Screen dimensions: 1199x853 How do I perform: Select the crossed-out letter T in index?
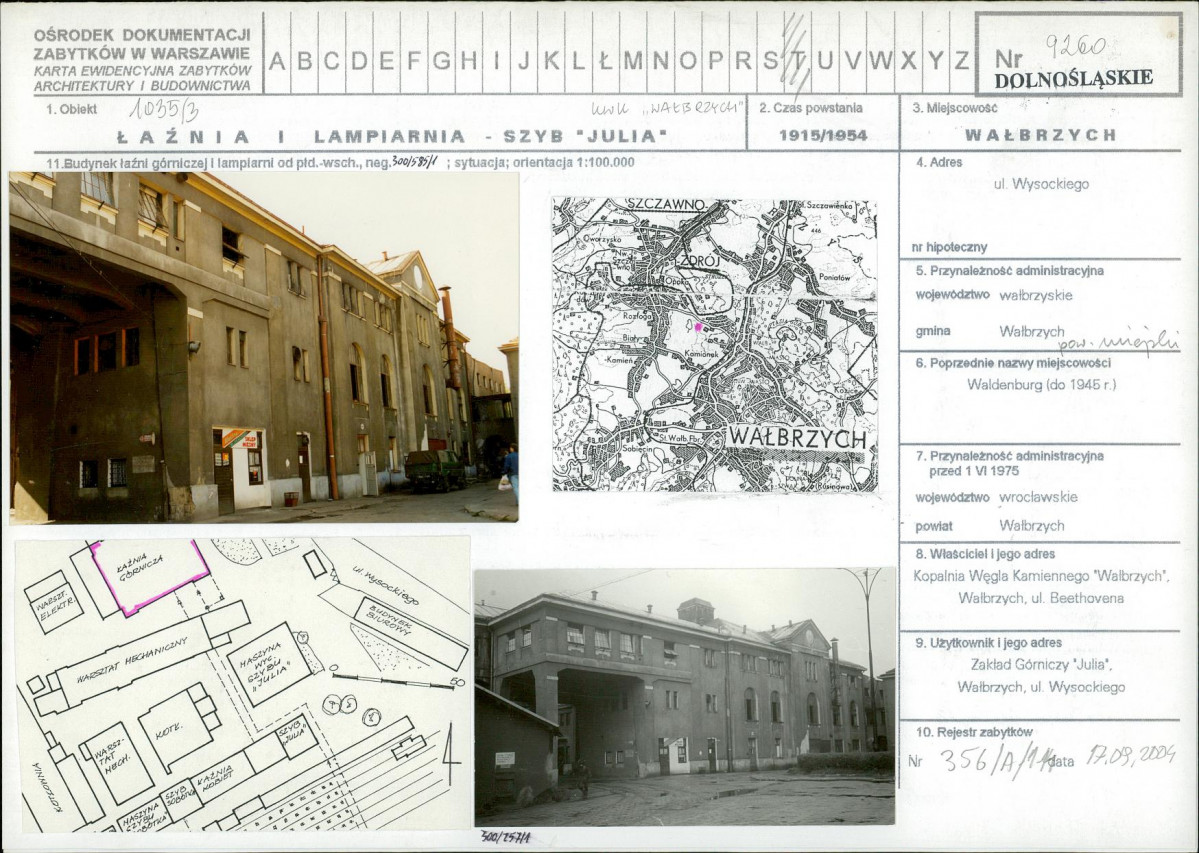click(x=797, y=60)
